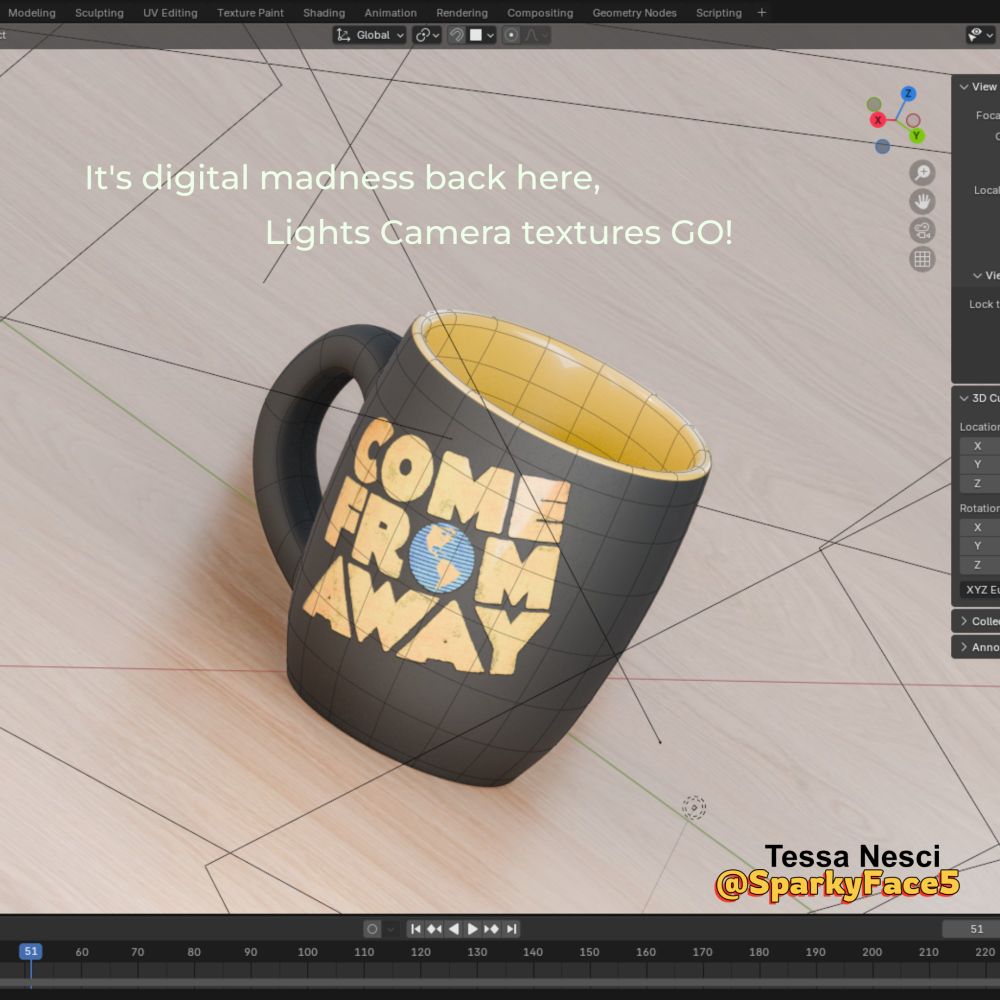Add a new workspace with plus icon

pos(761,13)
